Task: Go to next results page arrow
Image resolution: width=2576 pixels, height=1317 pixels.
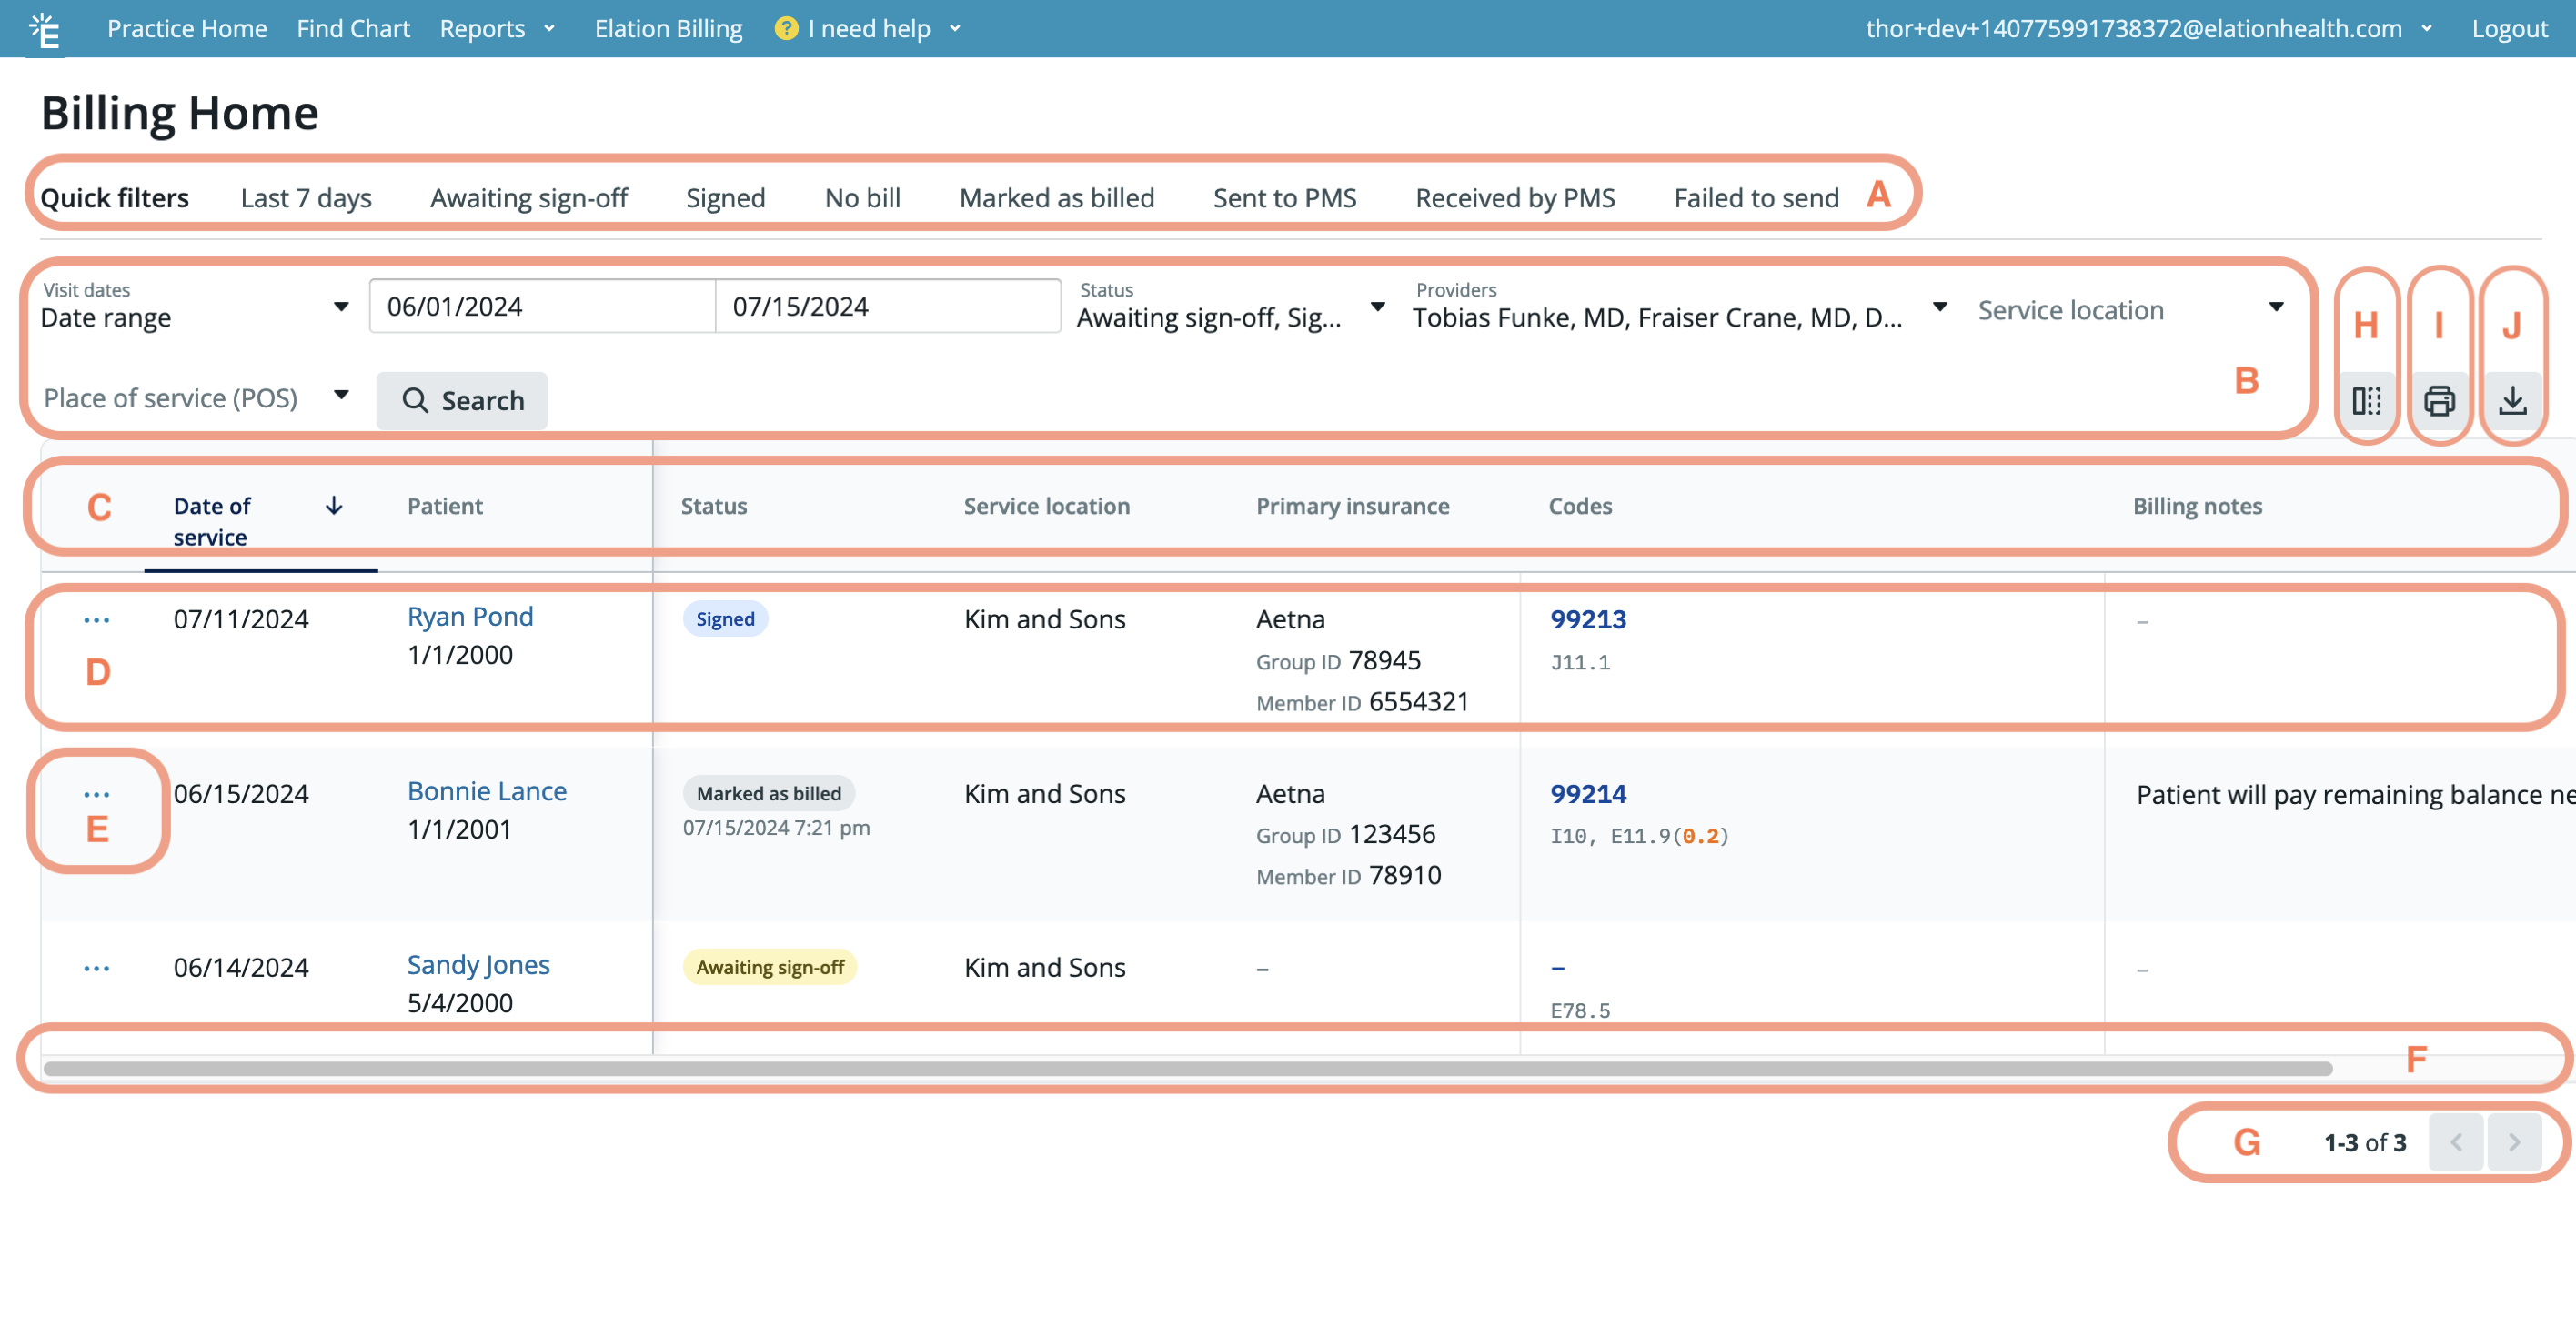Action: 2514,1142
